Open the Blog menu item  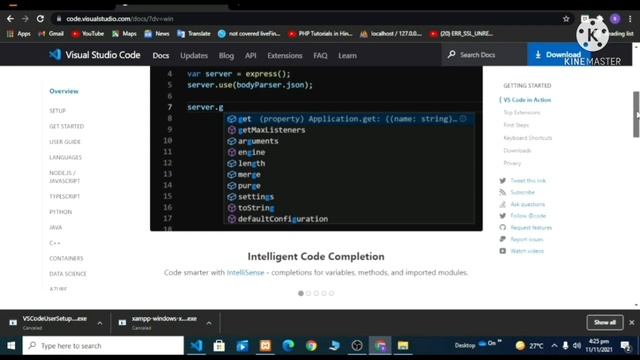click(x=226, y=56)
